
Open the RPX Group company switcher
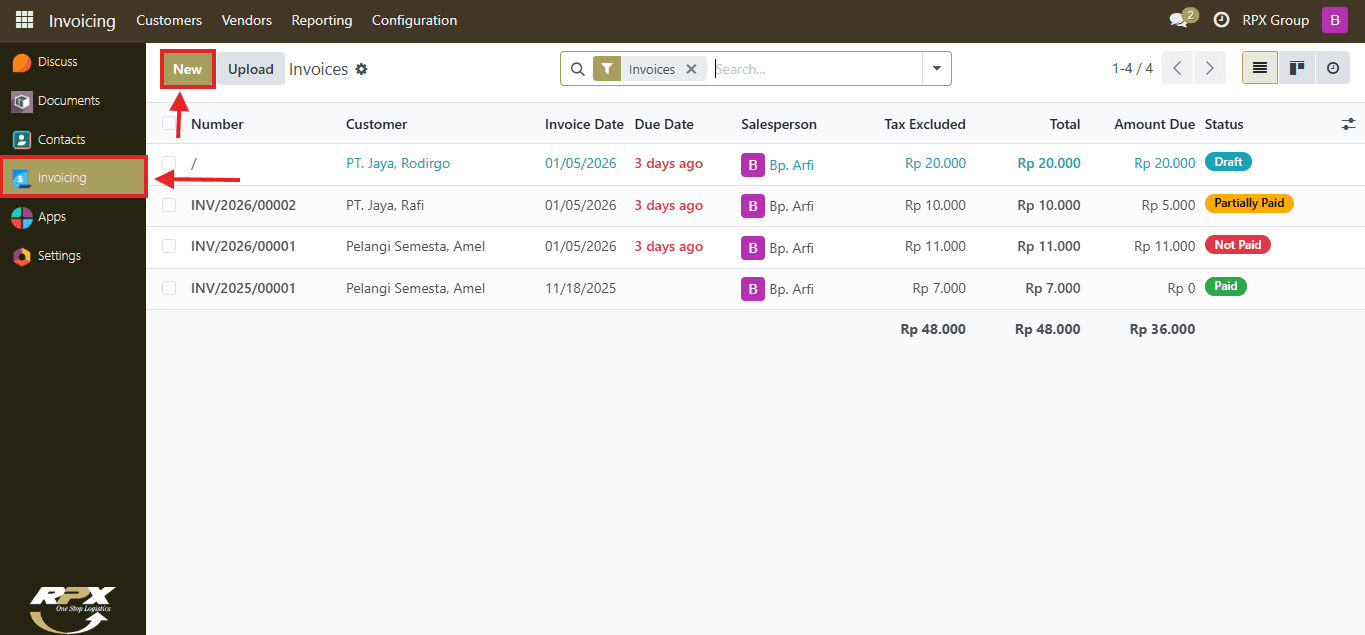(1275, 20)
